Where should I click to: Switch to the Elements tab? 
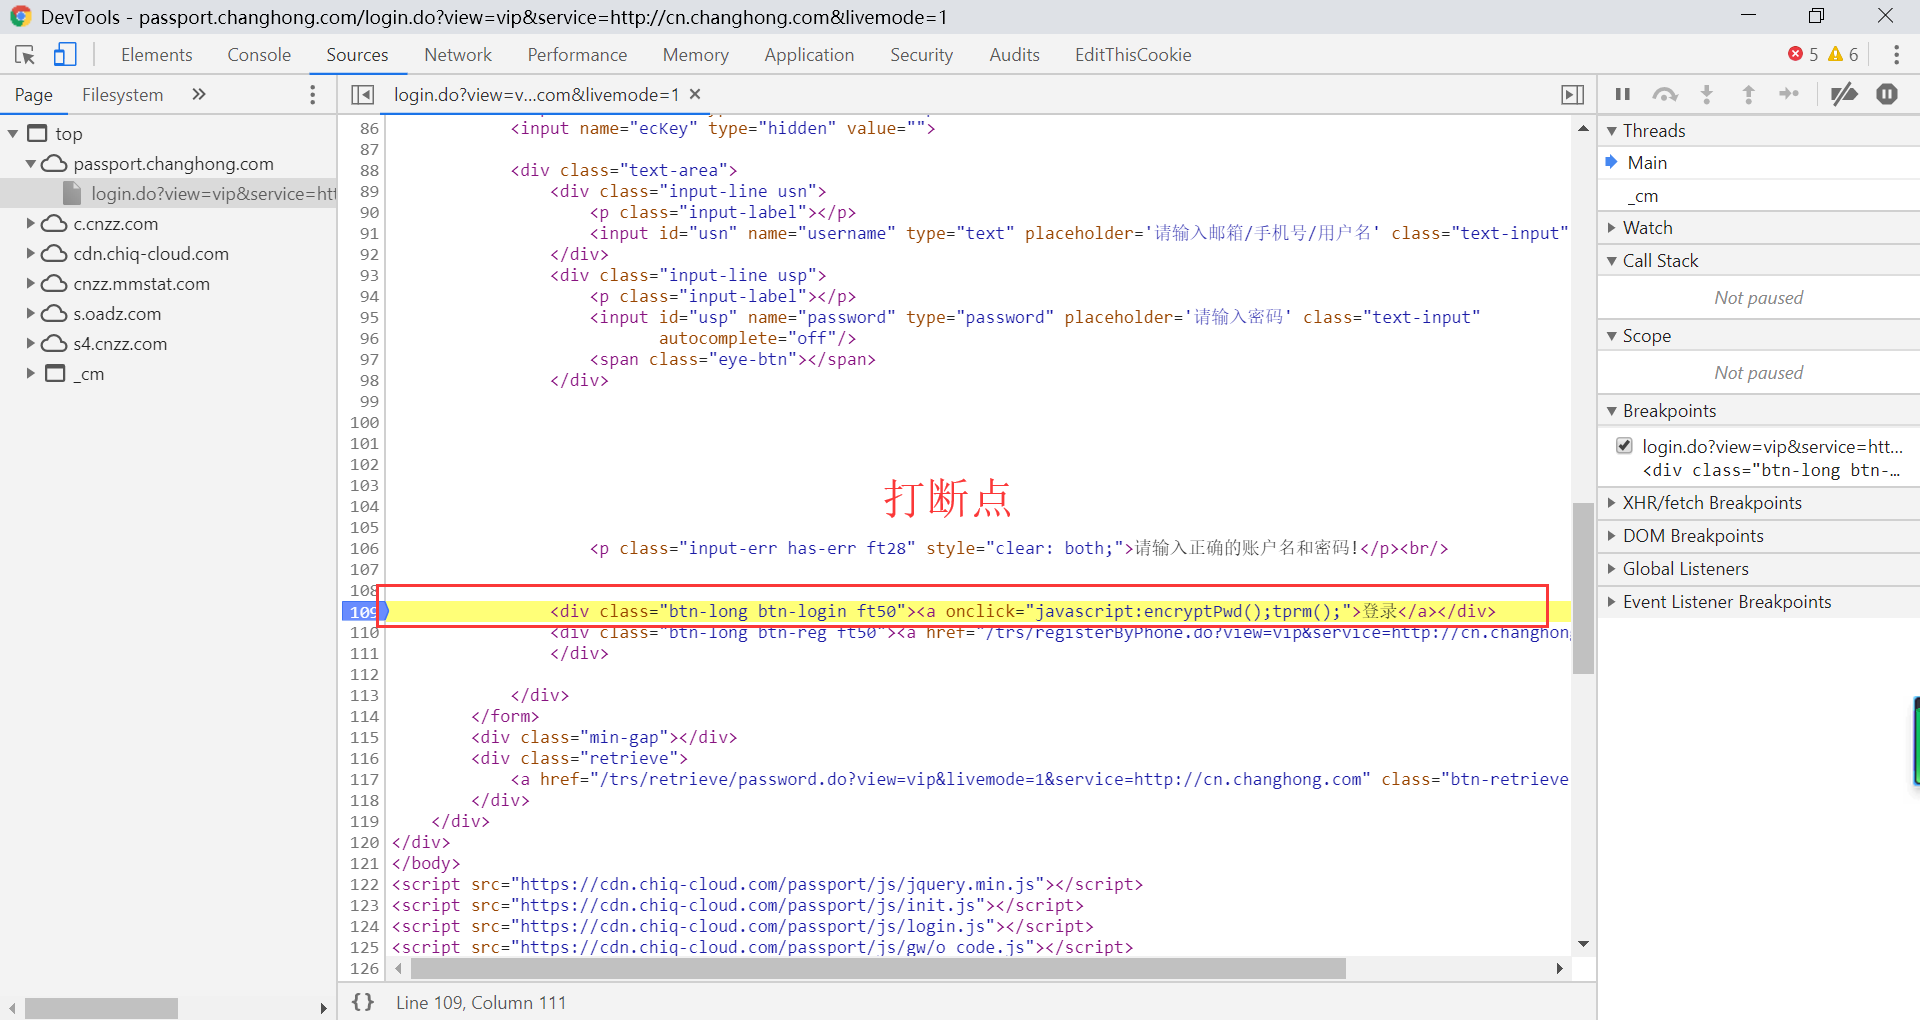pyautogui.click(x=157, y=55)
